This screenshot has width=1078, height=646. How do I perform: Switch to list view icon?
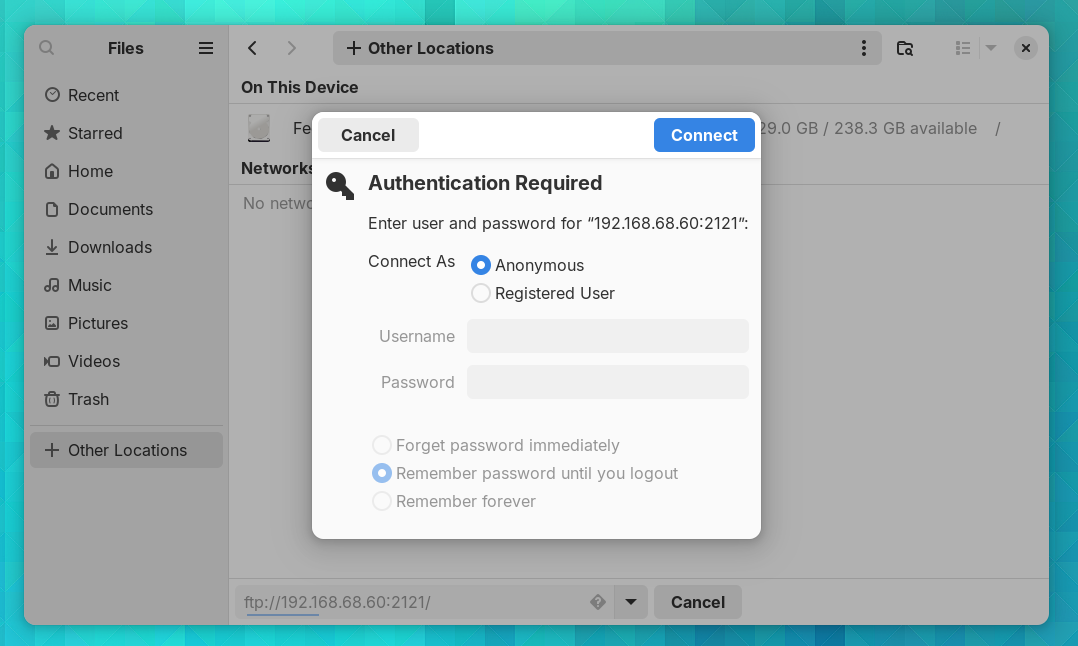[x=962, y=48]
